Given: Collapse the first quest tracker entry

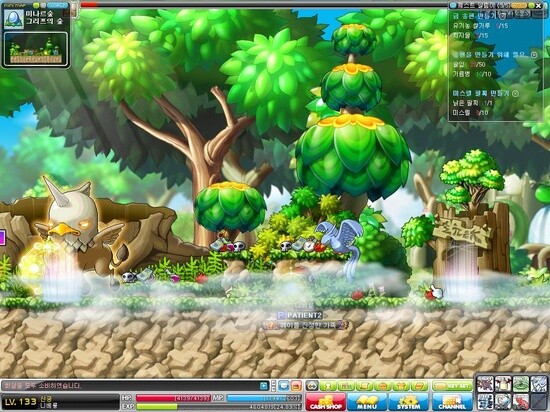Looking at the screenshot, I should (x=502, y=16).
